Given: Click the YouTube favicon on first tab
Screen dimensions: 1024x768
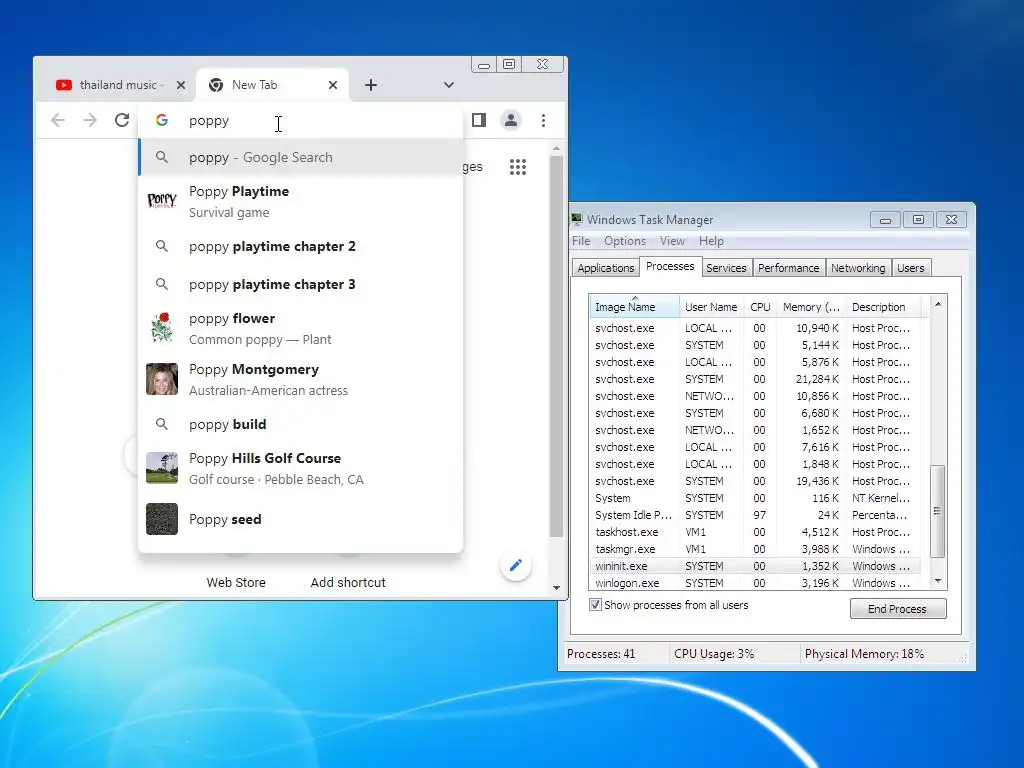Looking at the screenshot, I should click(x=64, y=85).
